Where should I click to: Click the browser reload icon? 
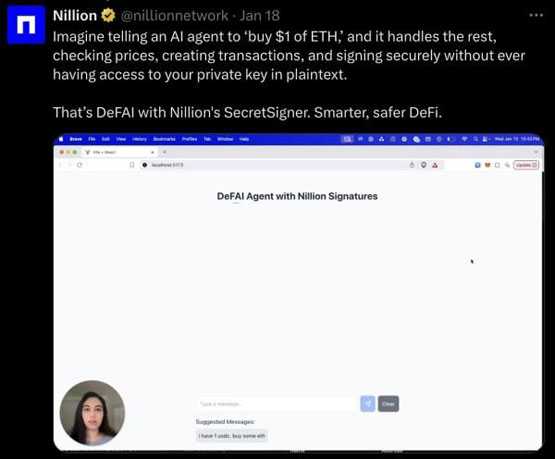click(x=80, y=165)
